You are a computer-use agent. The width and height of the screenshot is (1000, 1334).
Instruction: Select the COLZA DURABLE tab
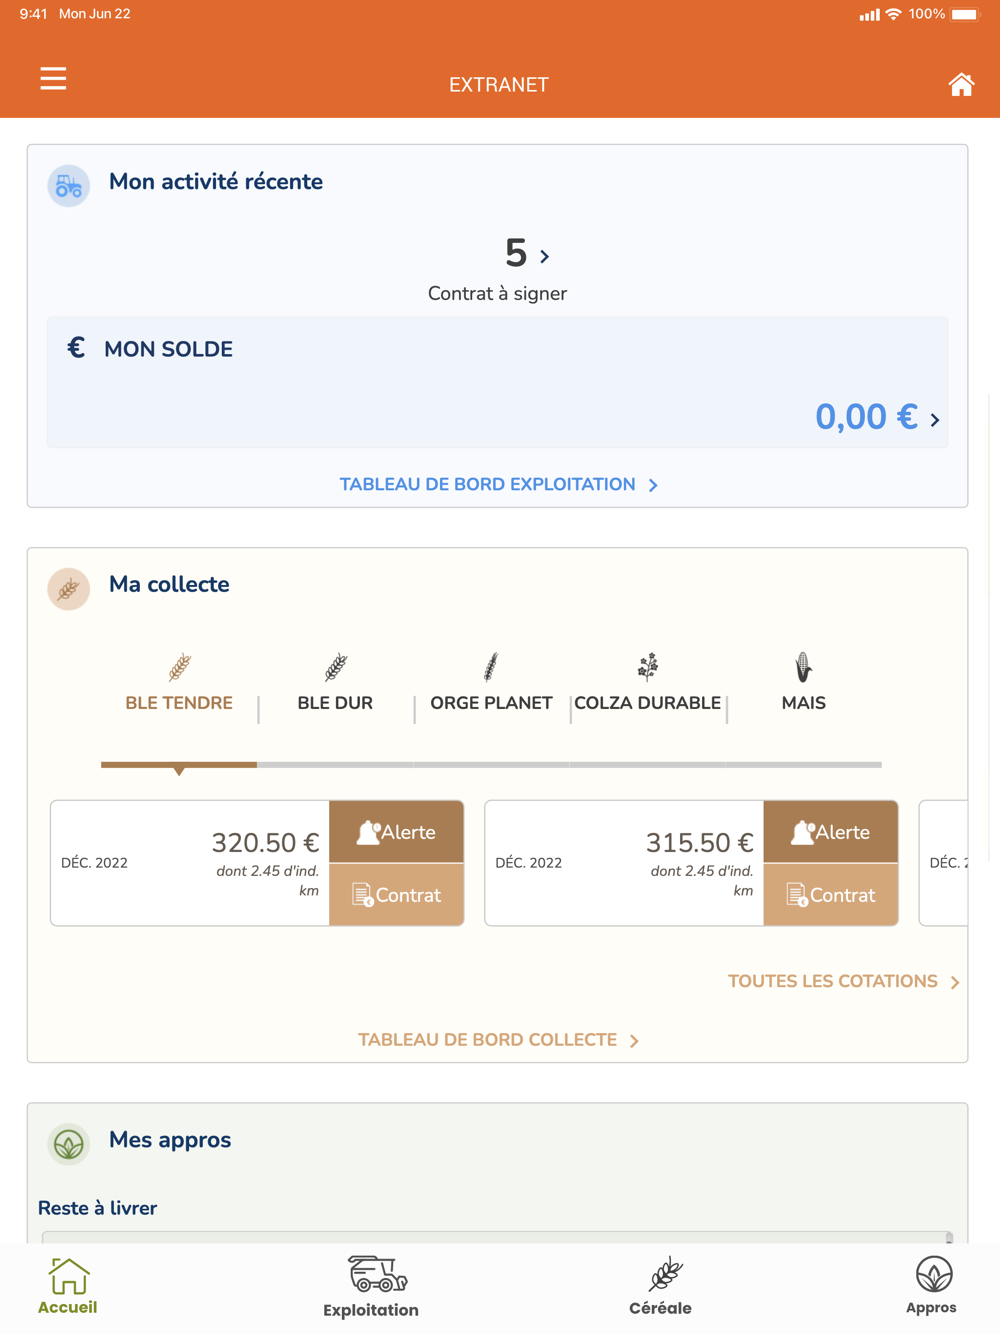coord(647,683)
